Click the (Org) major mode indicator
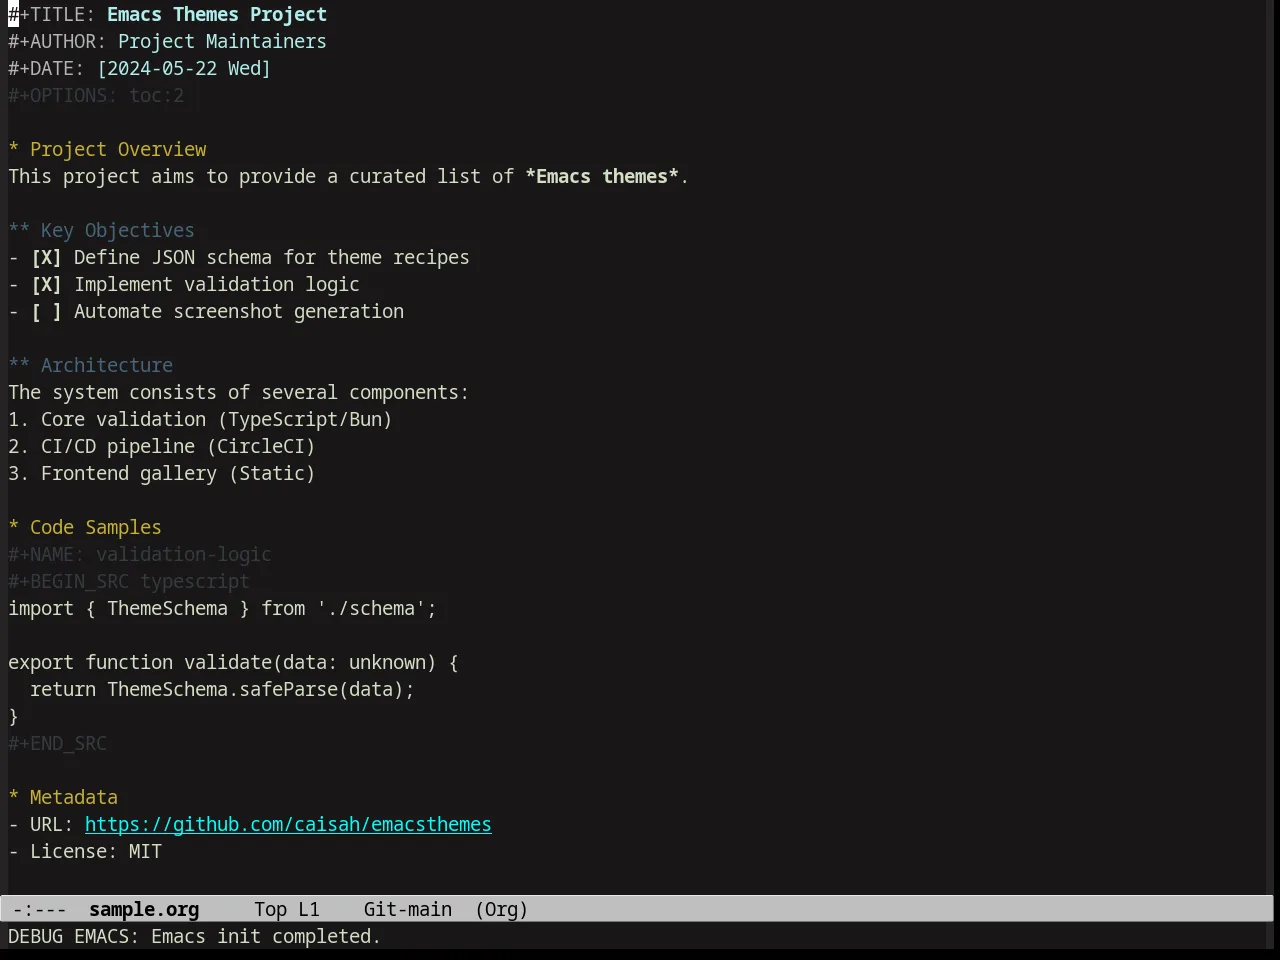The width and height of the screenshot is (1280, 960). pos(501,909)
